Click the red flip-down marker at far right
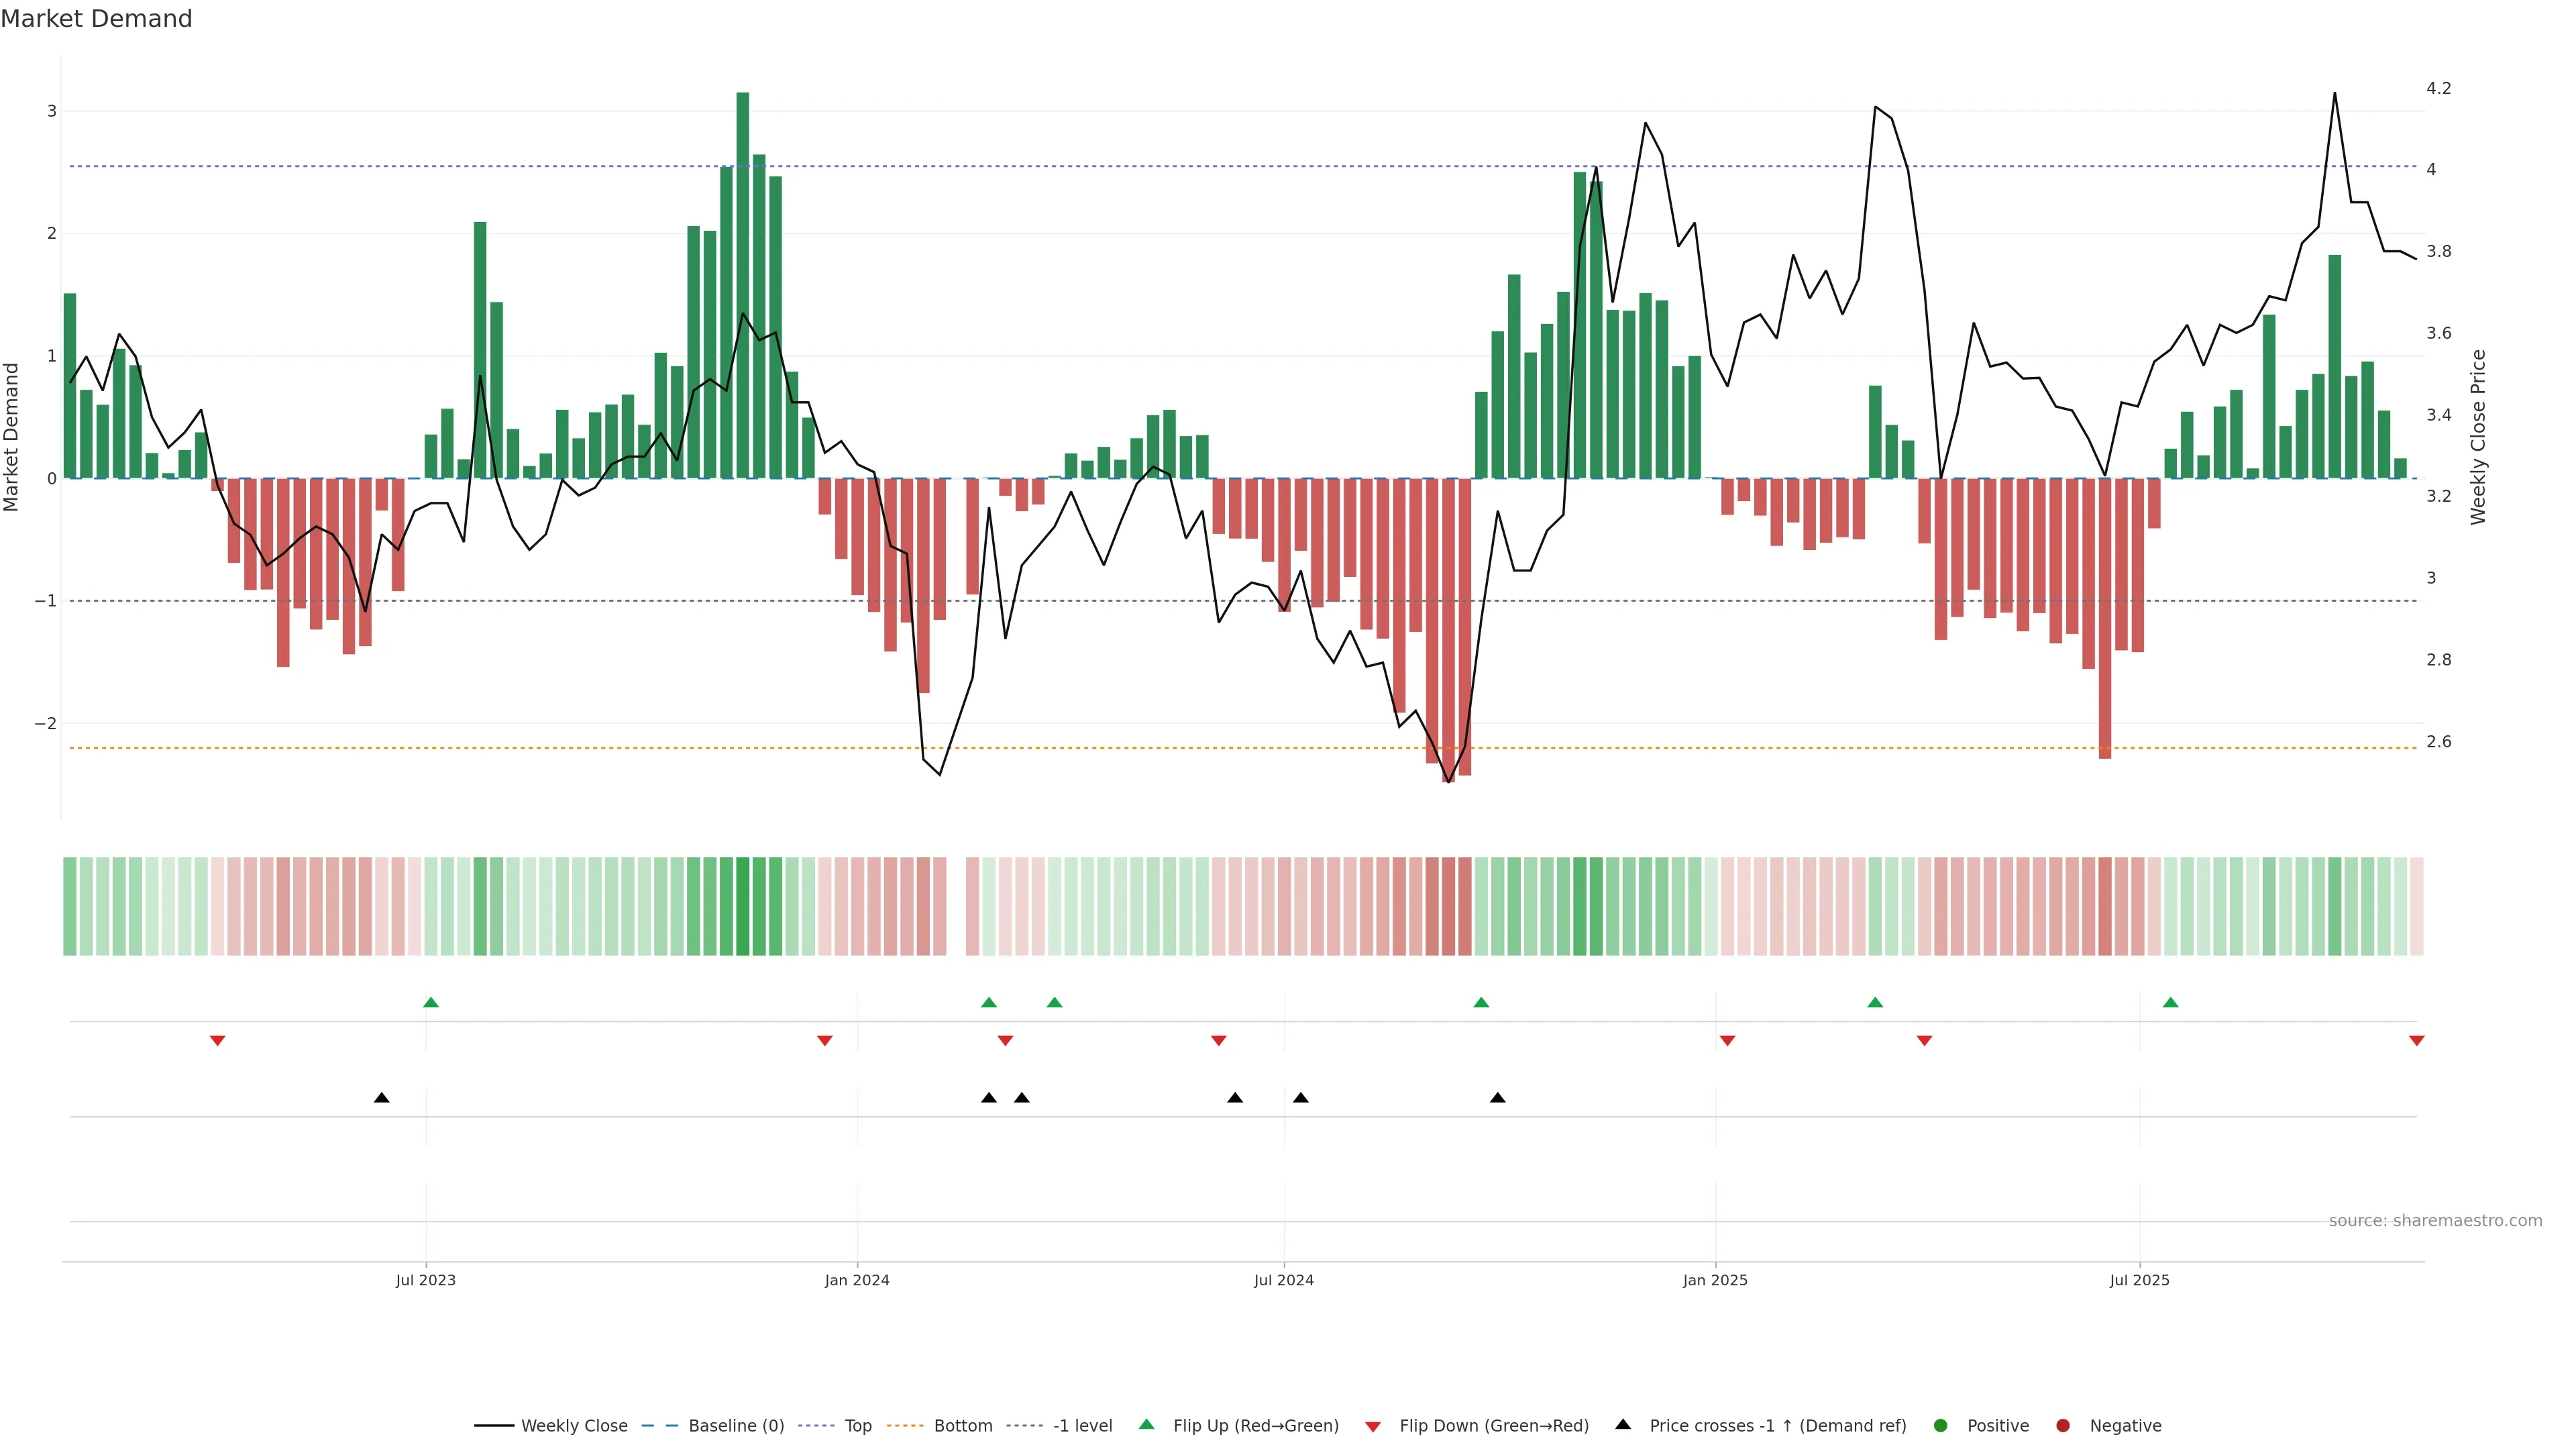 coord(2417,1041)
